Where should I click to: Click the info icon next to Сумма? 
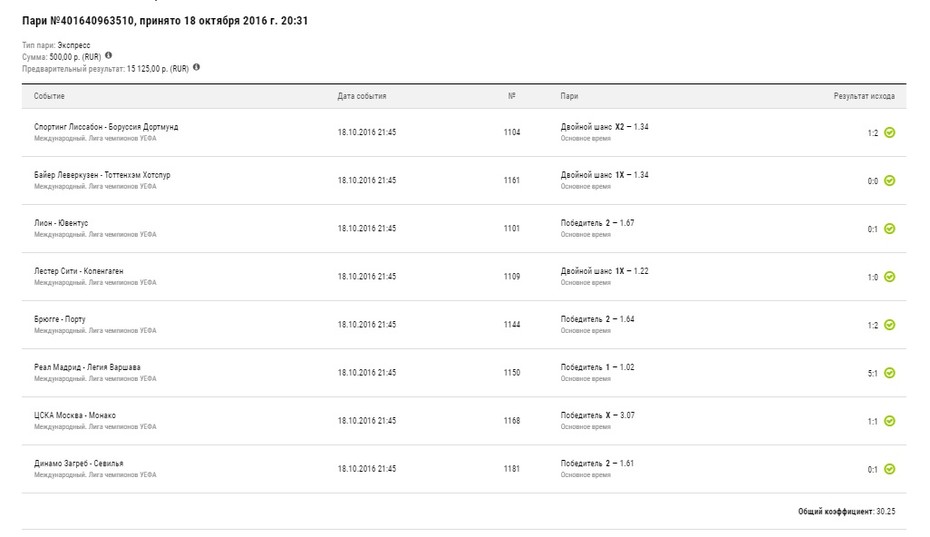tap(109, 56)
